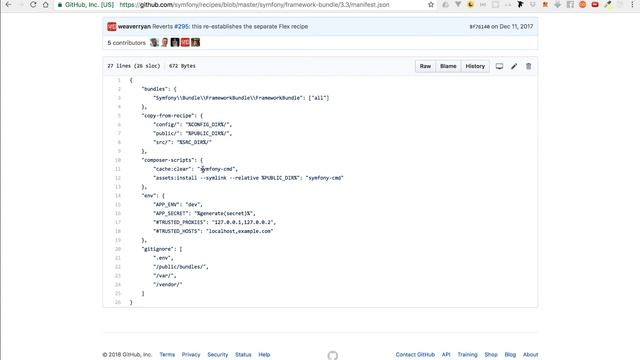Open the Raw file view
The image size is (640, 360).
click(x=425, y=66)
